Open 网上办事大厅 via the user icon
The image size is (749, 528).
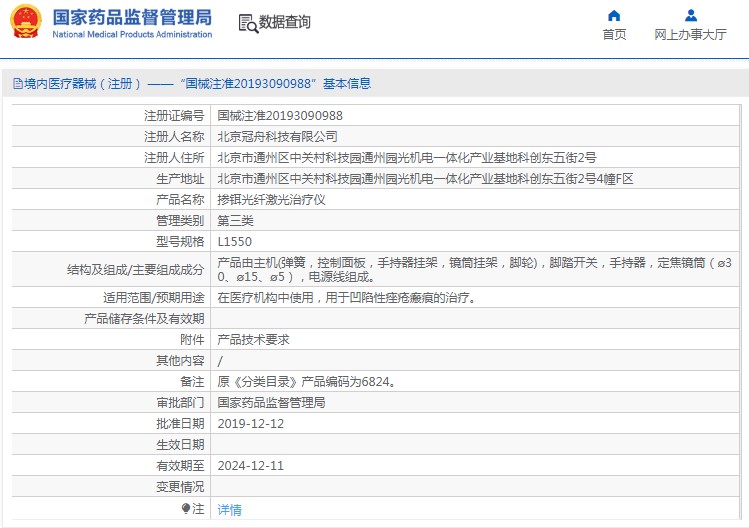[x=691, y=16]
